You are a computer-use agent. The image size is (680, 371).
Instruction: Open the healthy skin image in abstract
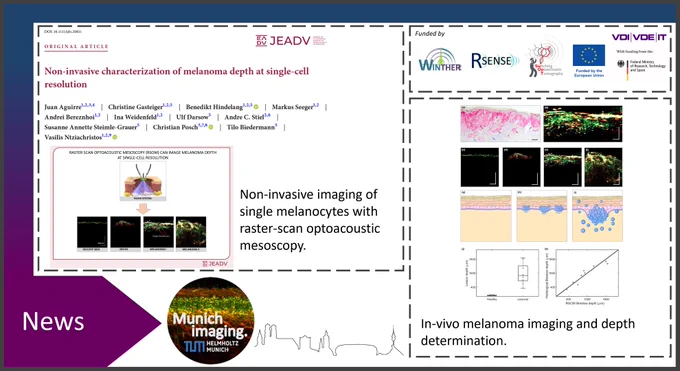[92, 232]
